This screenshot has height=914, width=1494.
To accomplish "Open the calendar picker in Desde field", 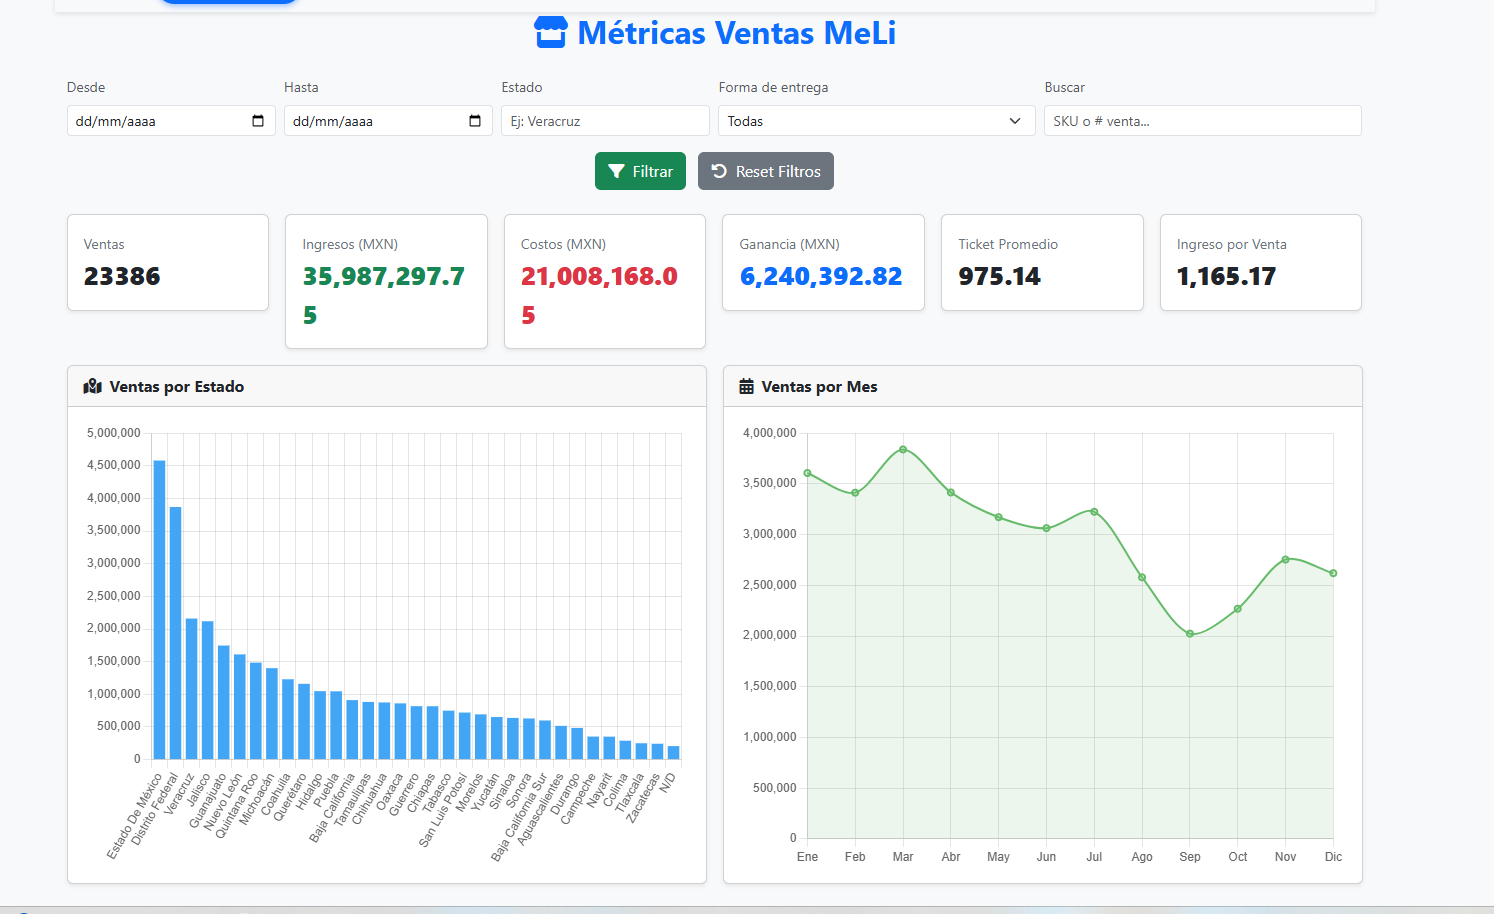I will pos(258,121).
